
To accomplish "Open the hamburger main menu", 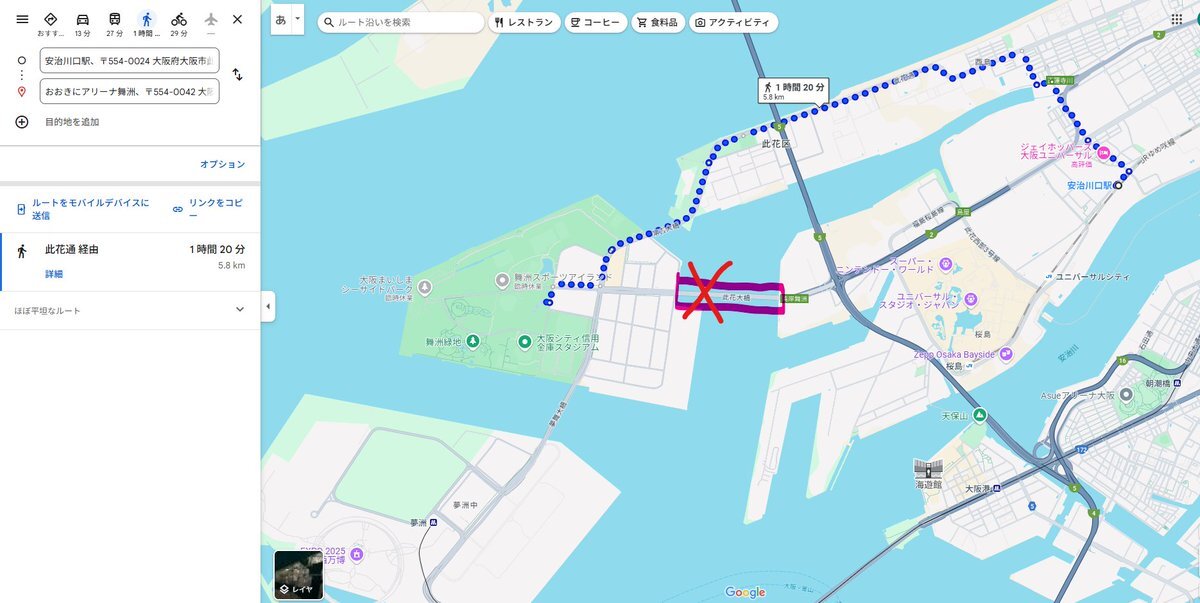I will 22,19.
